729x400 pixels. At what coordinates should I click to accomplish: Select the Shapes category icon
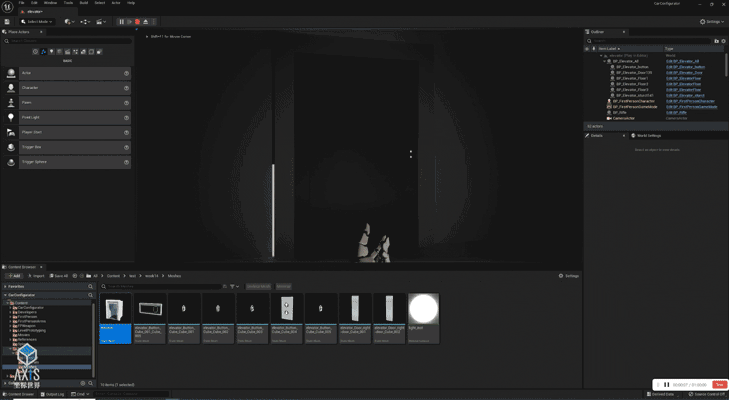tap(59, 52)
